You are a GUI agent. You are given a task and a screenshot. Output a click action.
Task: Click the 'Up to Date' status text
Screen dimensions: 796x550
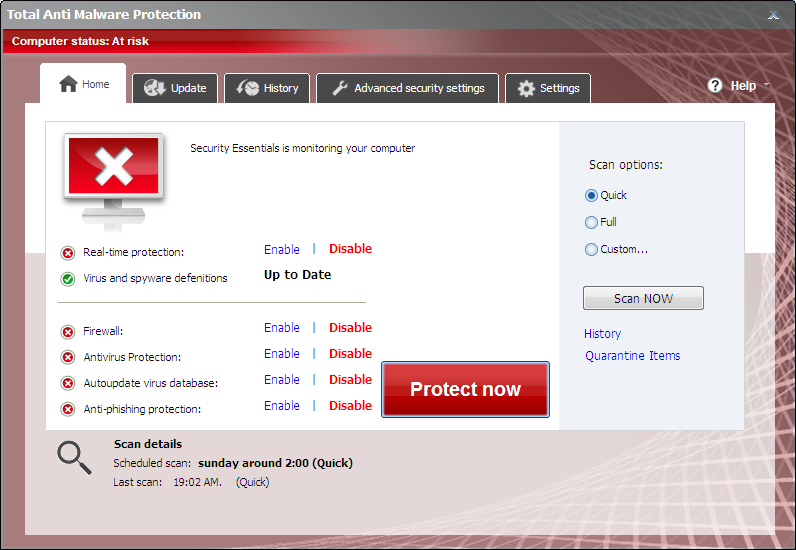tap(297, 275)
